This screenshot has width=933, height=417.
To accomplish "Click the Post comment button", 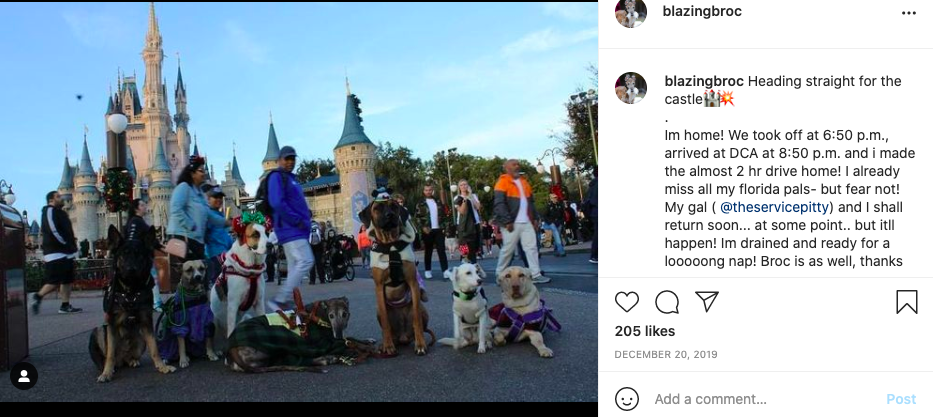I will pyautogui.click(x=901, y=399).
